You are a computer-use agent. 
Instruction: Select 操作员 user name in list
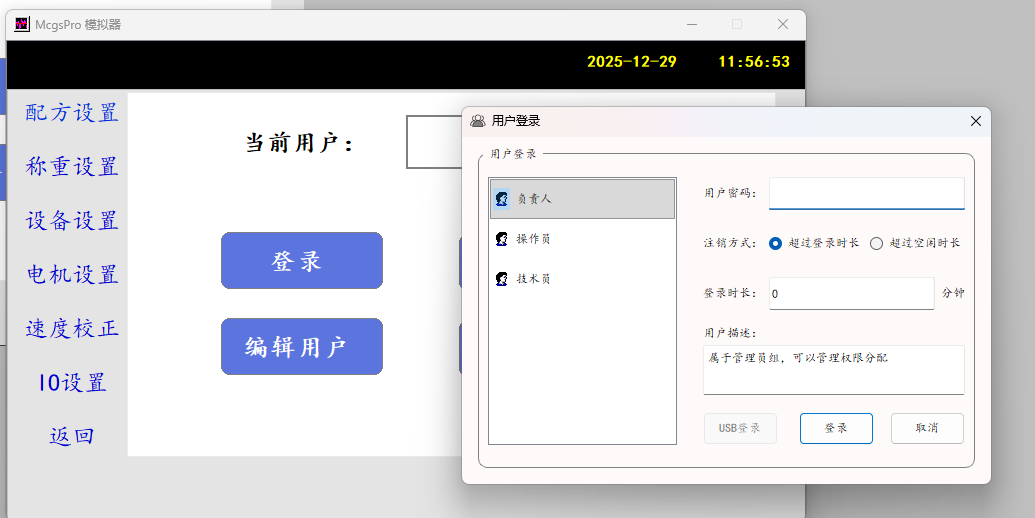[x=533, y=239]
